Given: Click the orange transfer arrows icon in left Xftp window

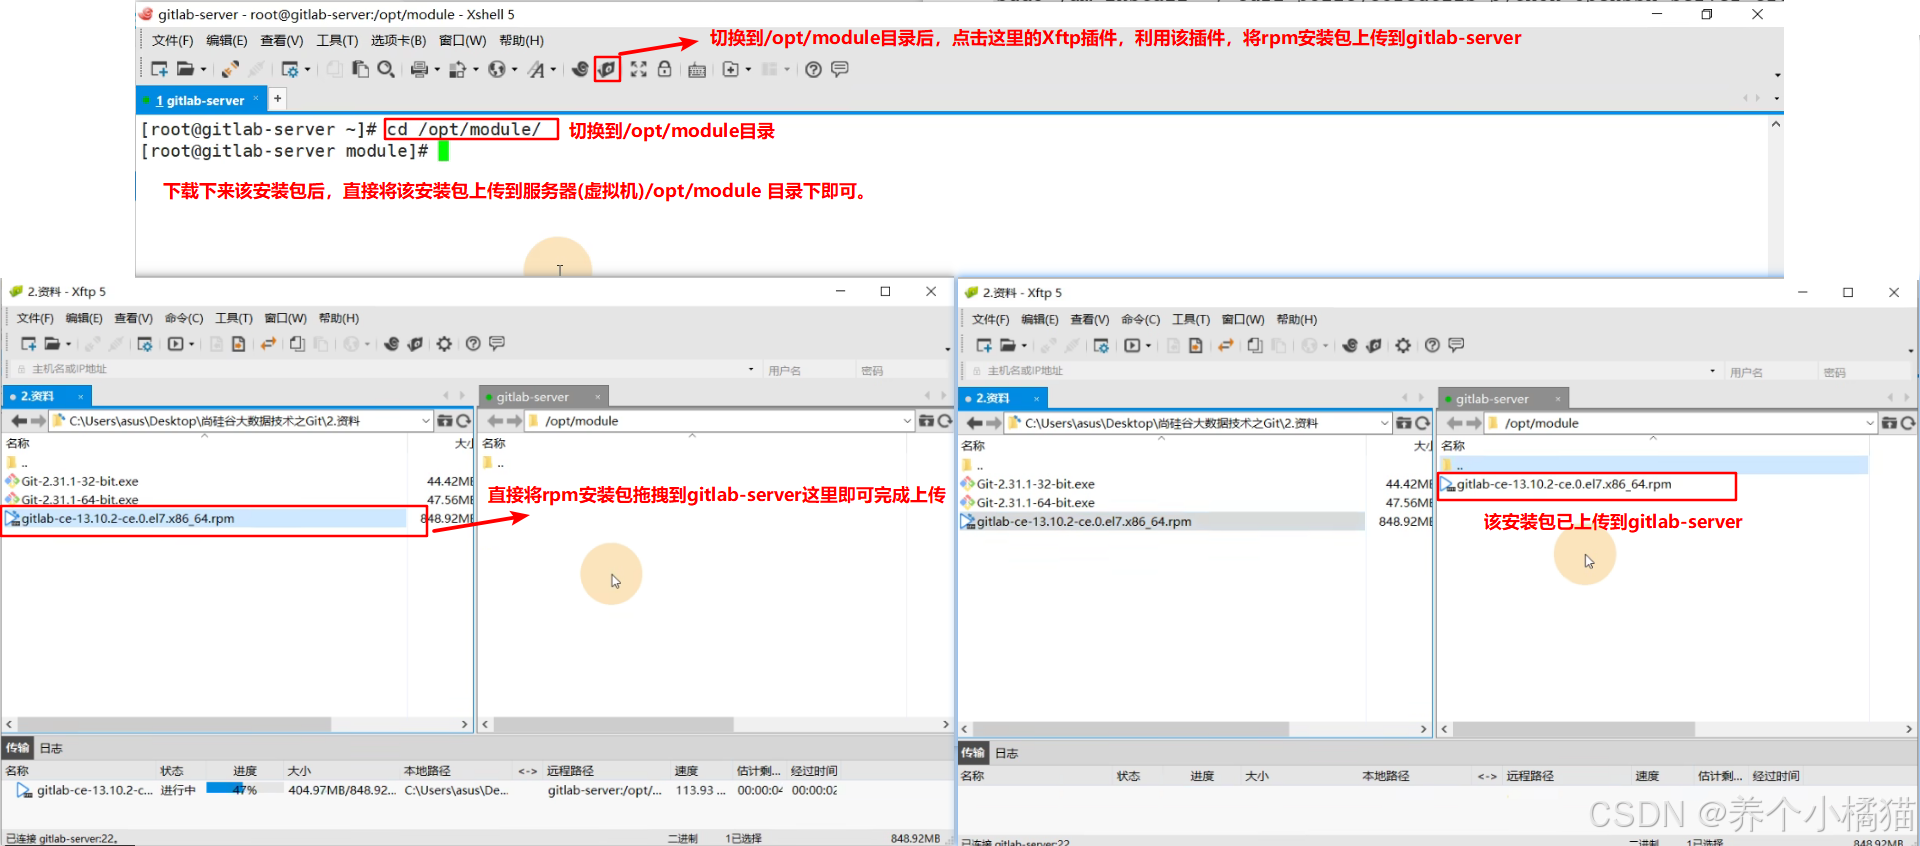Looking at the screenshot, I should tap(268, 344).
